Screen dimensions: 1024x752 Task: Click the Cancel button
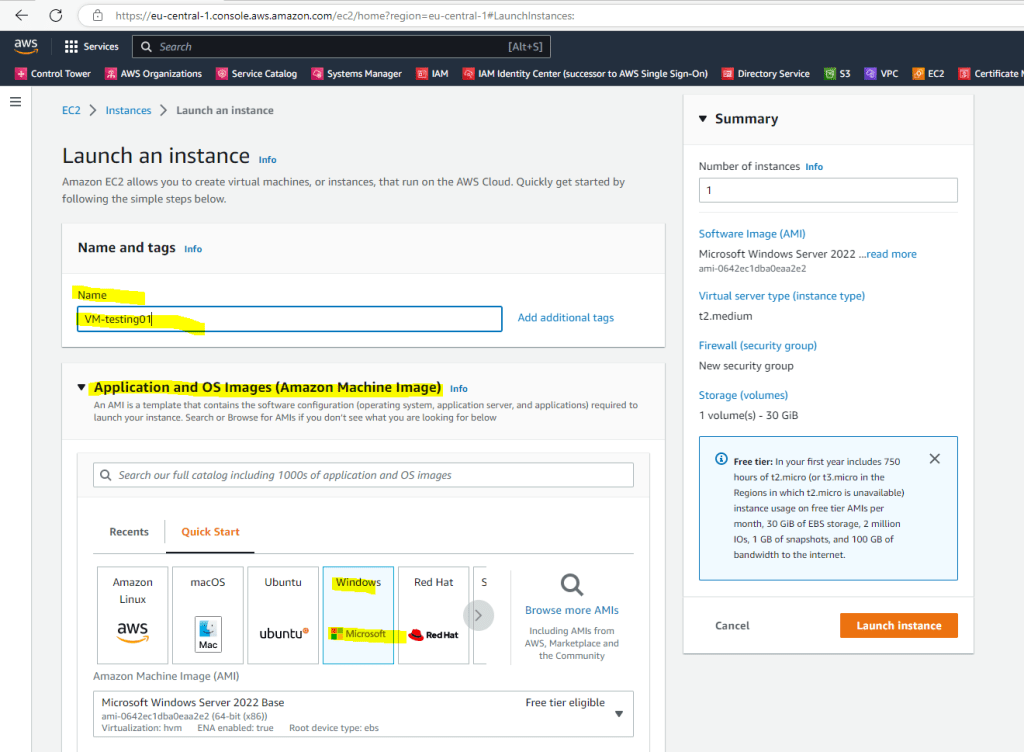[732, 625]
